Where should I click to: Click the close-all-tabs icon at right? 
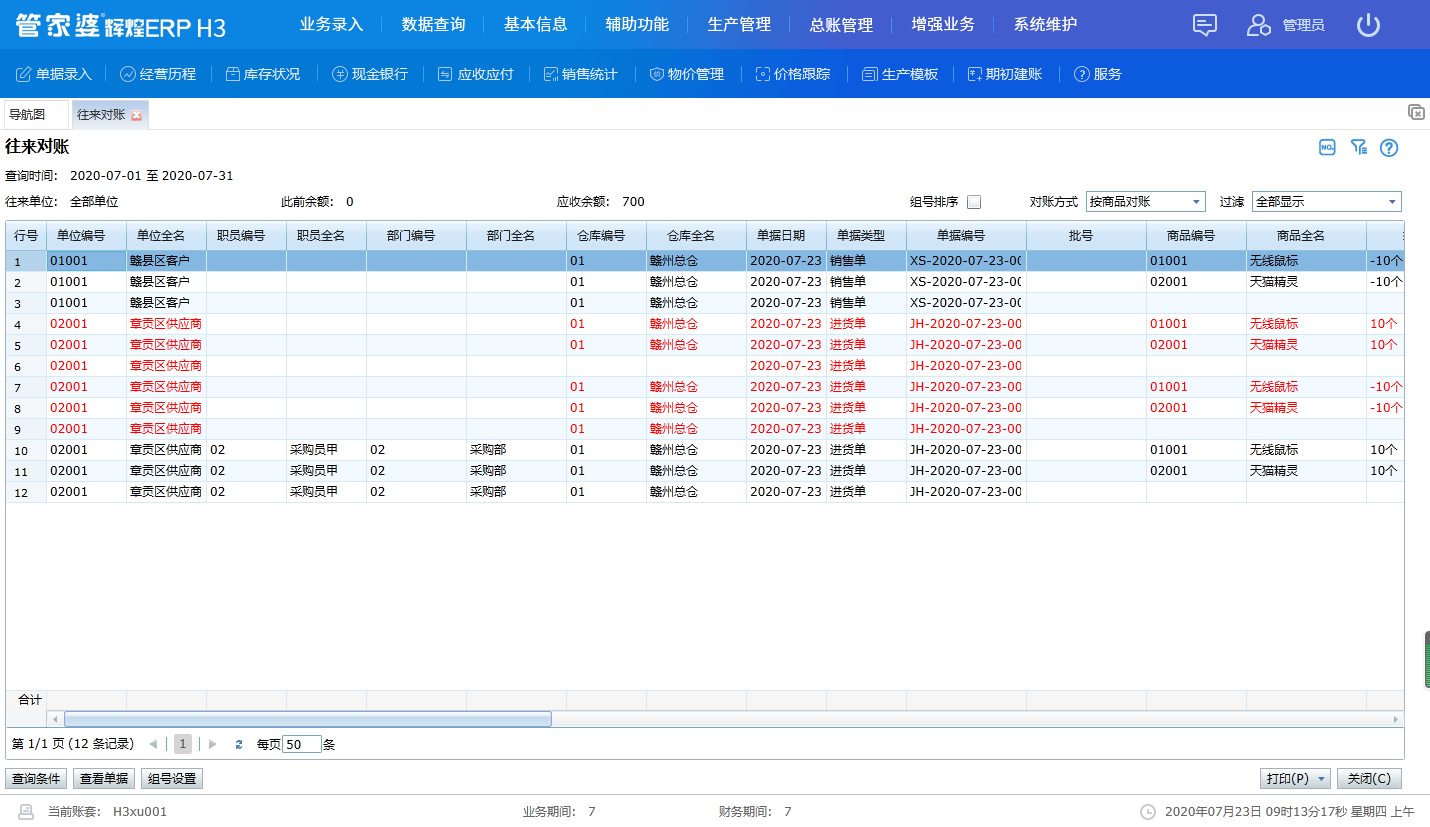coord(1416,112)
